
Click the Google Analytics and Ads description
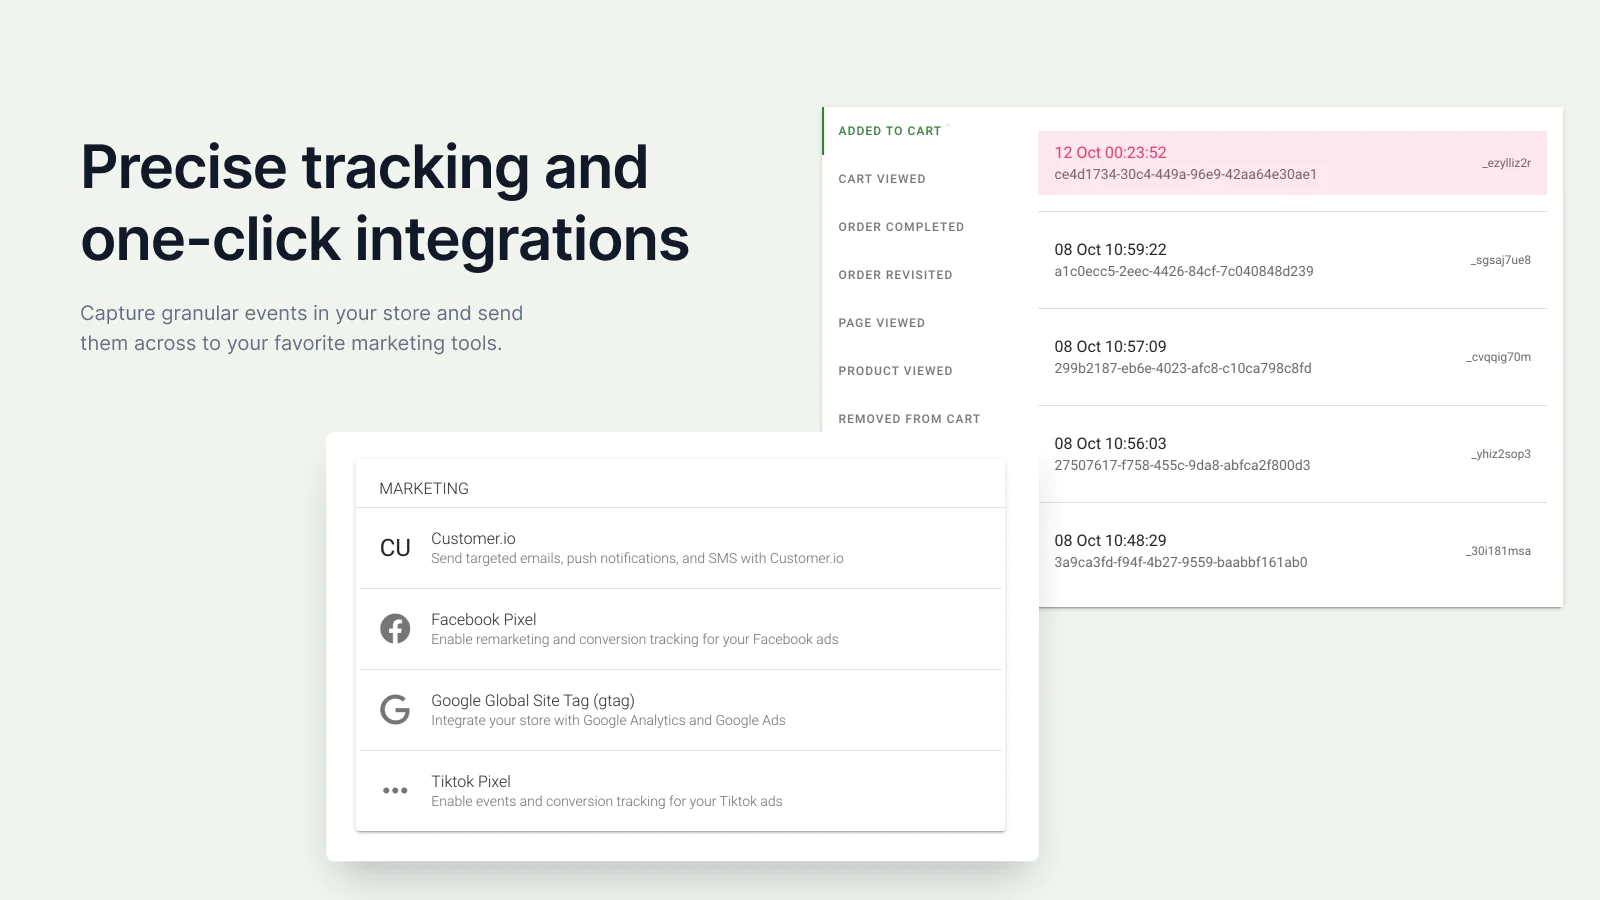[x=608, y=721]
